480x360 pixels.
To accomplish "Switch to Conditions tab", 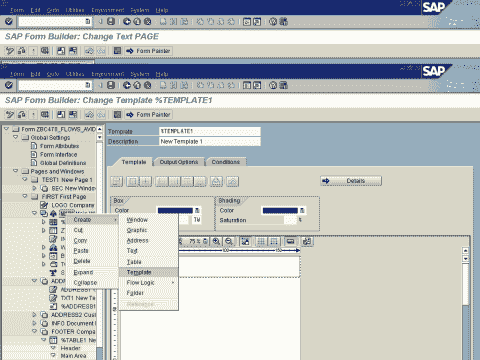I will click(x=226, y=162).
